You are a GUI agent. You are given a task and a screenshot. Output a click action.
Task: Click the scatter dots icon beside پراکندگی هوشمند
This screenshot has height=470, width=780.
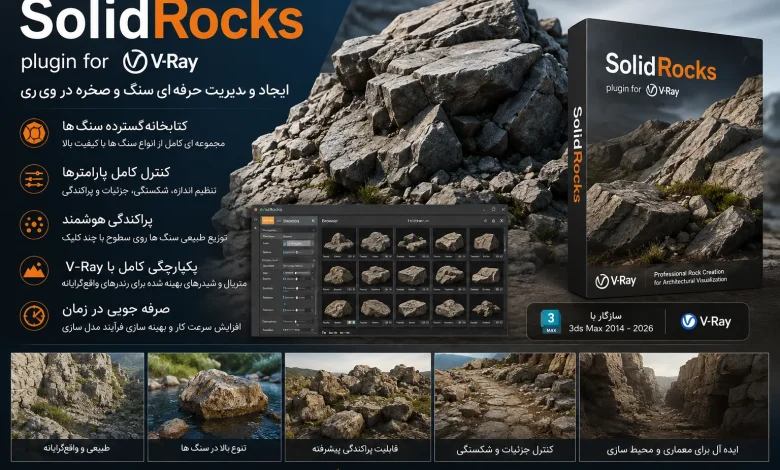pos(34,225)
